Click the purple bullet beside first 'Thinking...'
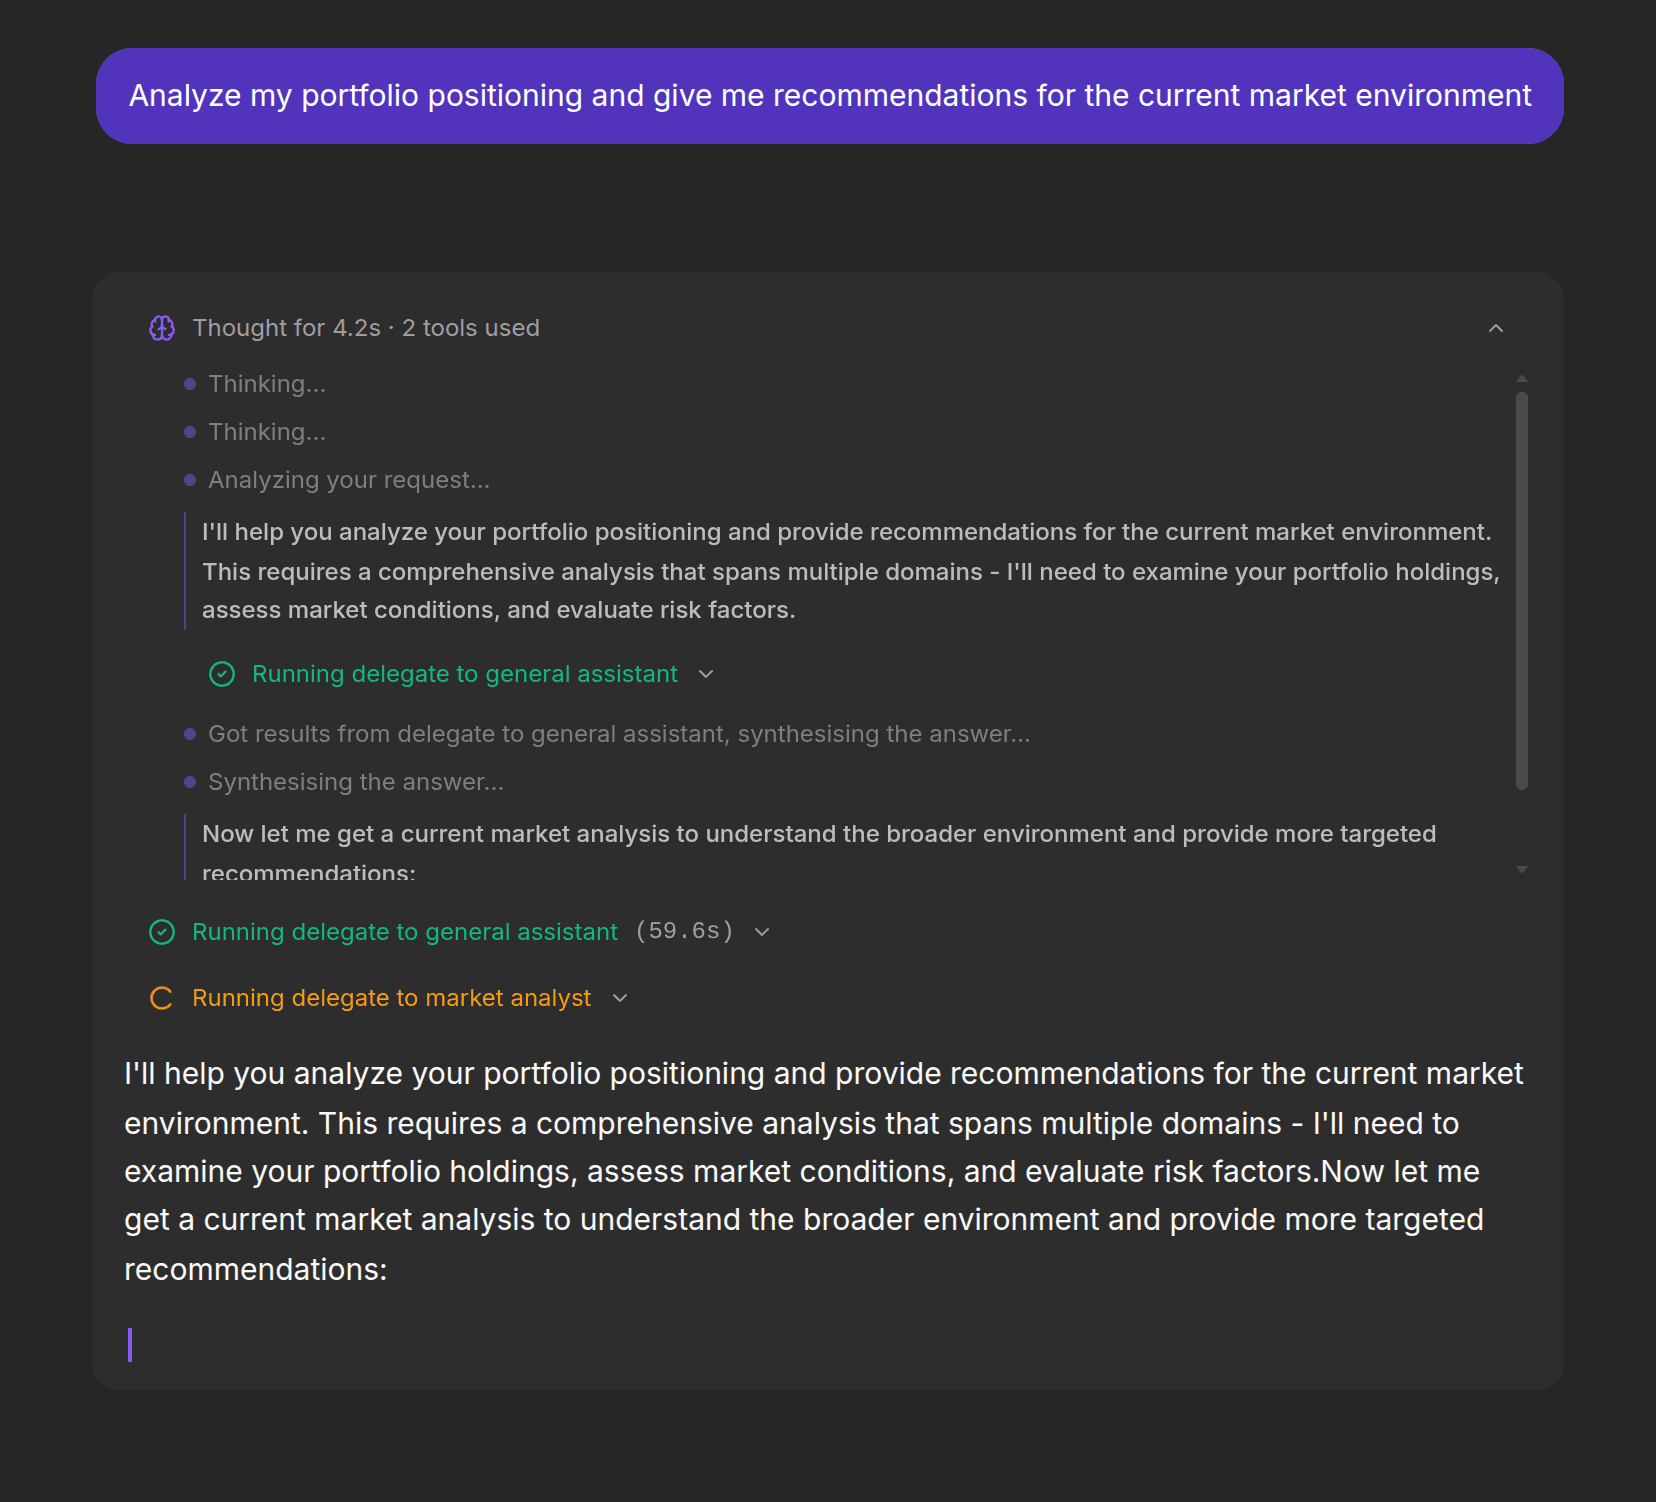The image size is (1656, 1502). 190,384
